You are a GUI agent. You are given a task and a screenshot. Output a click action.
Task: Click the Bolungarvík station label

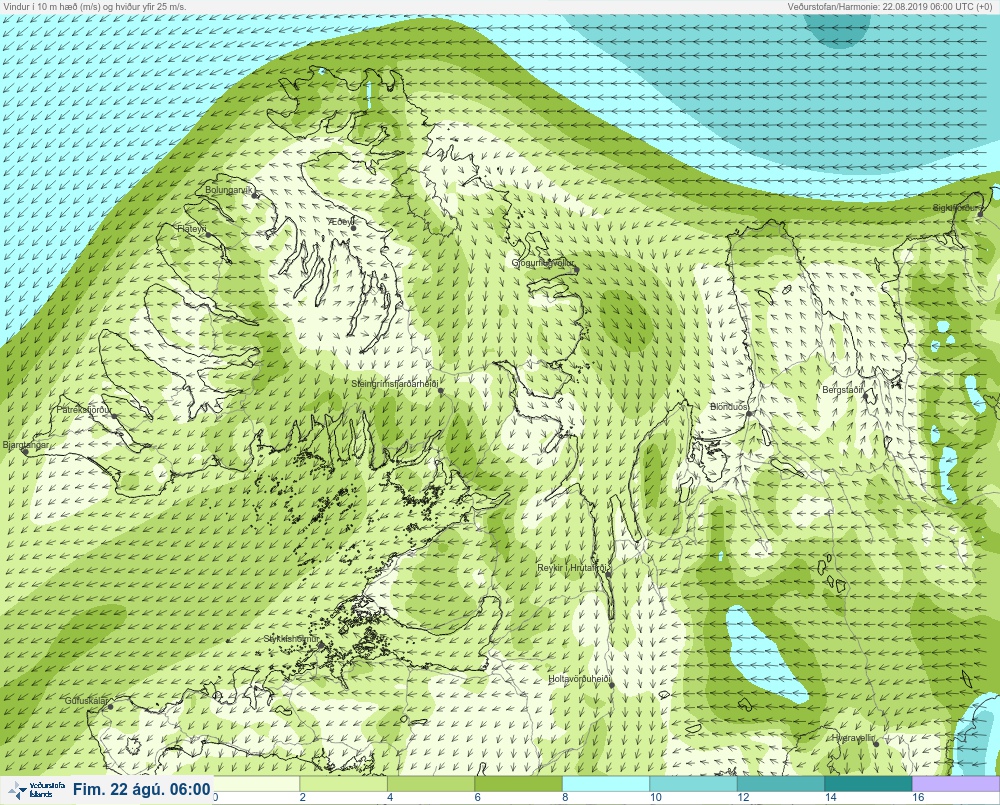point(230,190)
